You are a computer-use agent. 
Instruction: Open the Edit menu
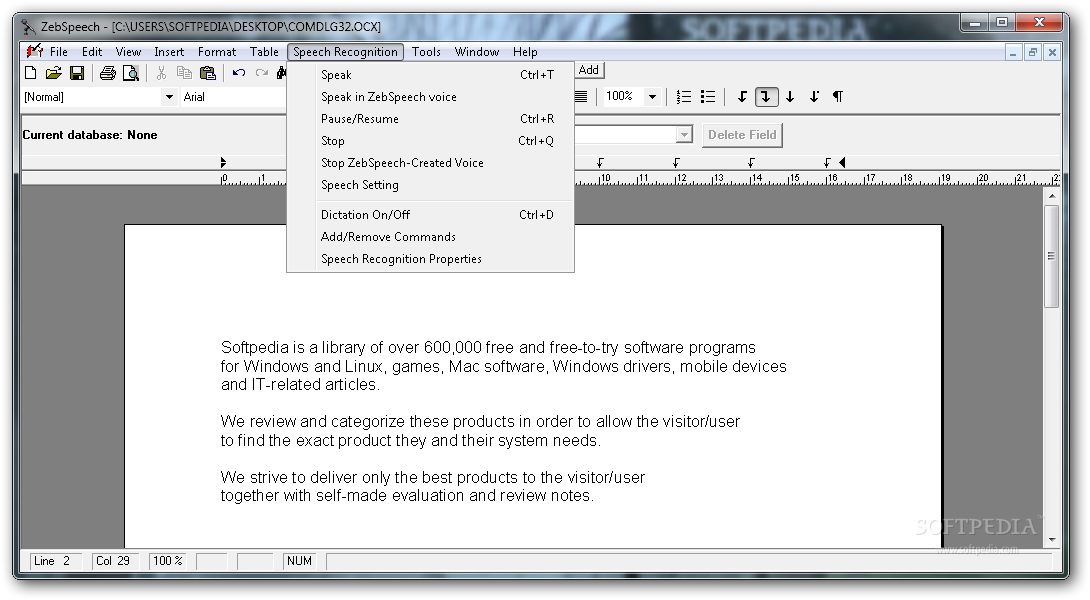click(92, 51)
